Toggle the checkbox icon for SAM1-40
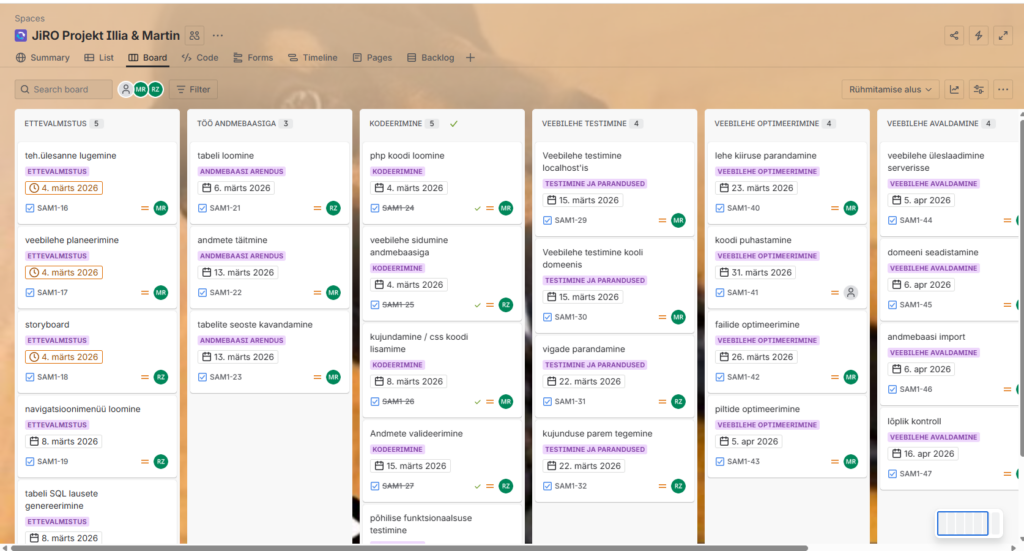1024x551 pixels. pos(720,208)
